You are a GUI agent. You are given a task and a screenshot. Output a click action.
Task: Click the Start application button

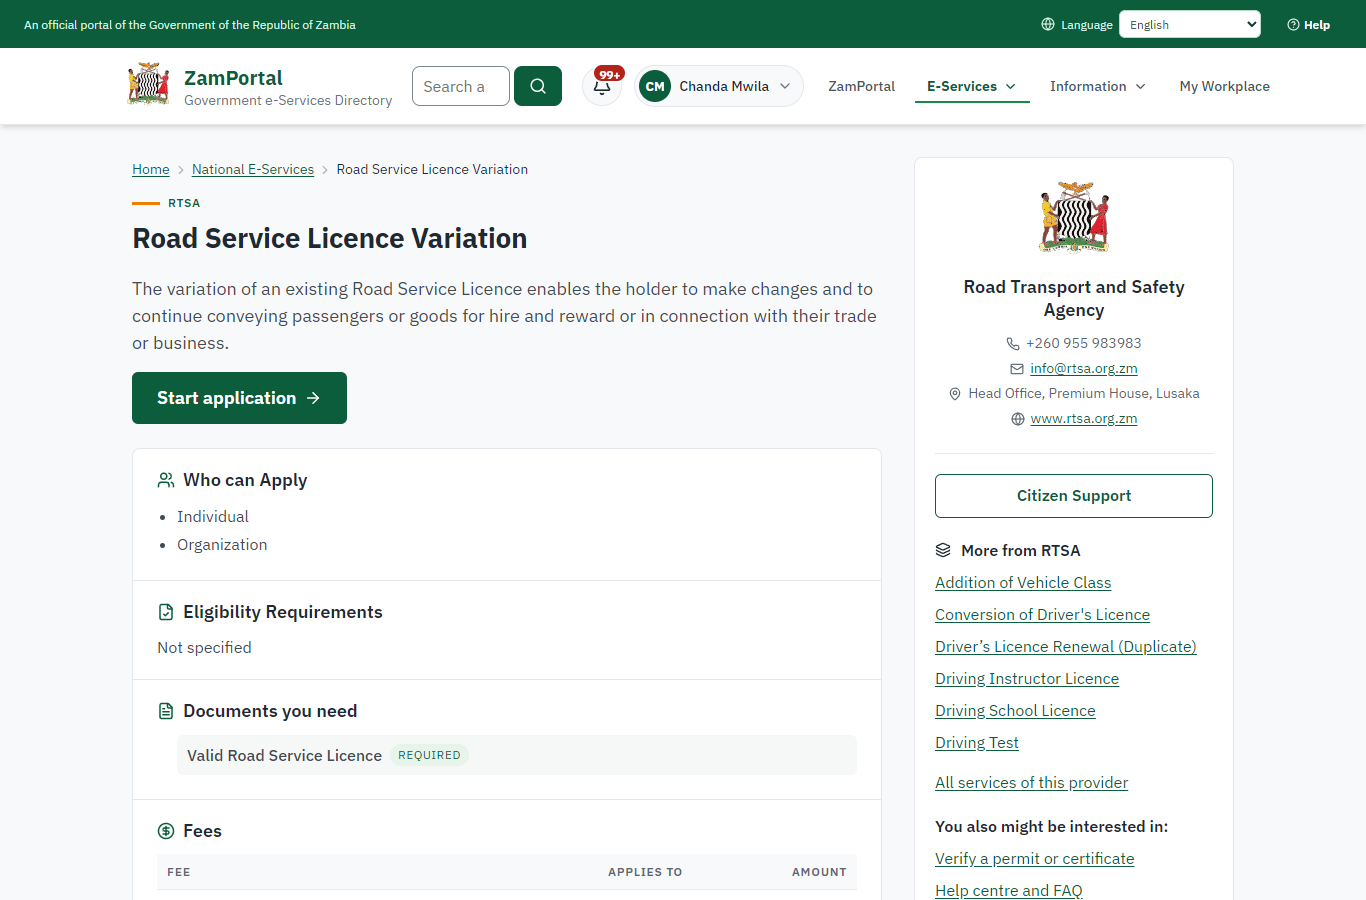239,398
